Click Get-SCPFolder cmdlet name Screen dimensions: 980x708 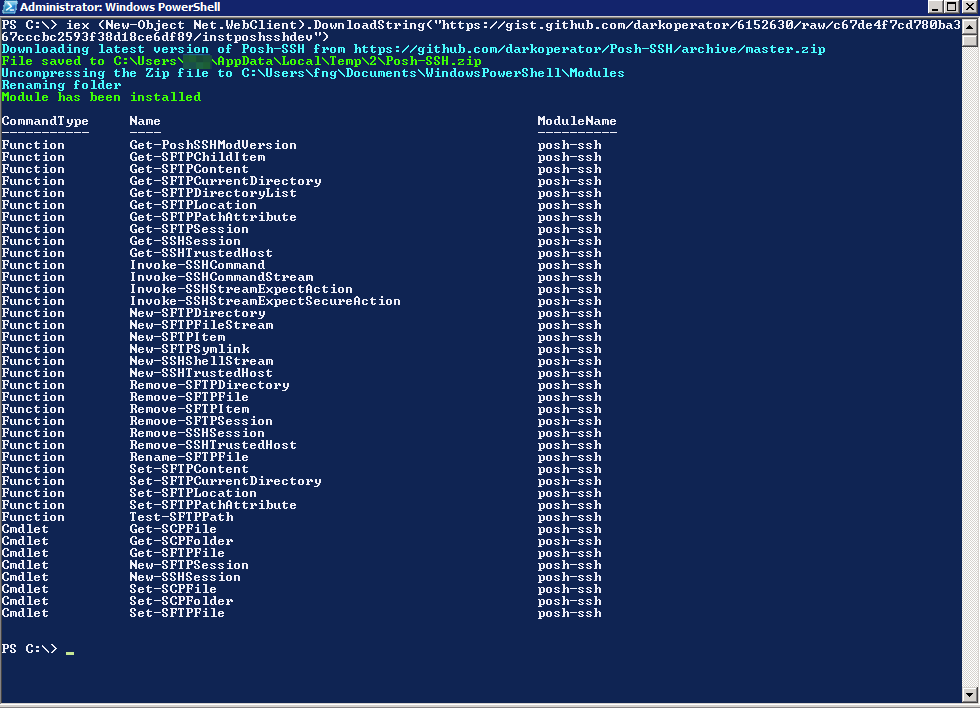(181, 541)
